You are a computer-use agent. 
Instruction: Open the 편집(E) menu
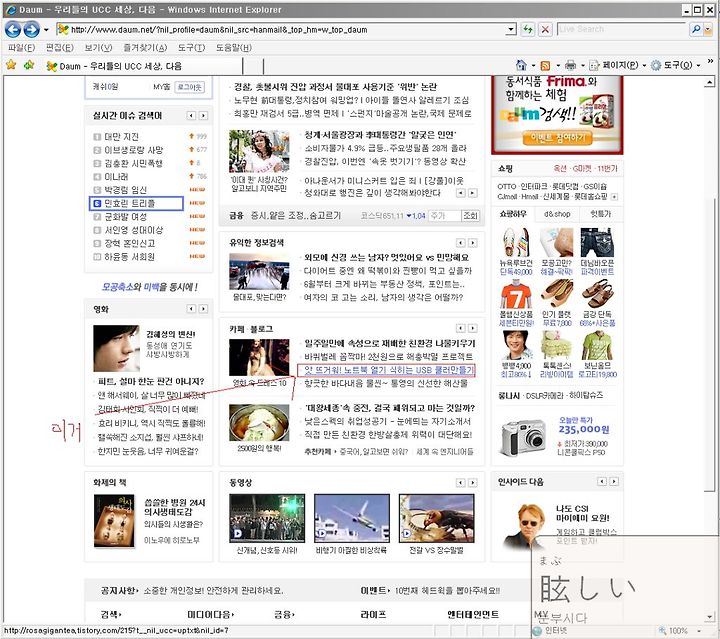click(x=60, y=48)
